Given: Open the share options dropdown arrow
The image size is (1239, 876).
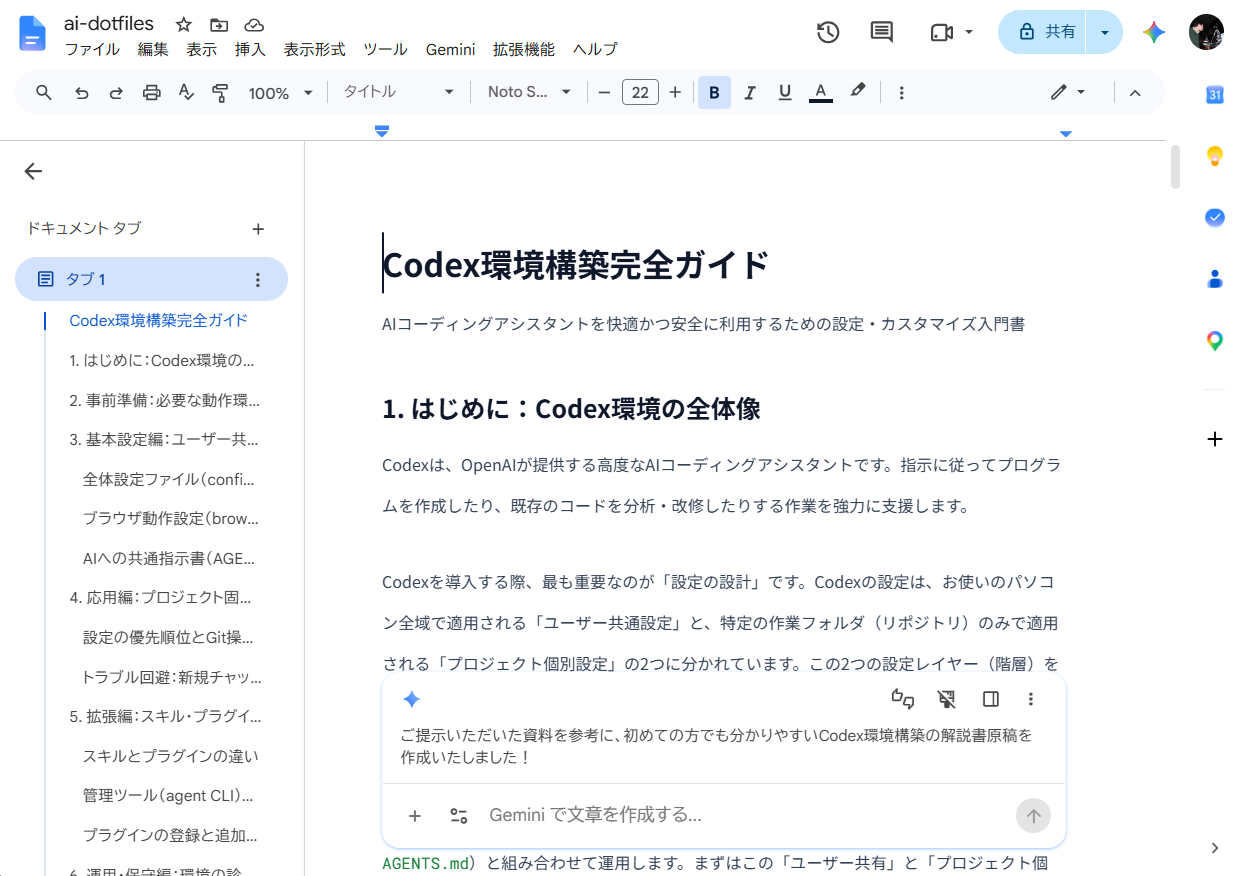Looking at the screenshot, I should click(1104, 32).
